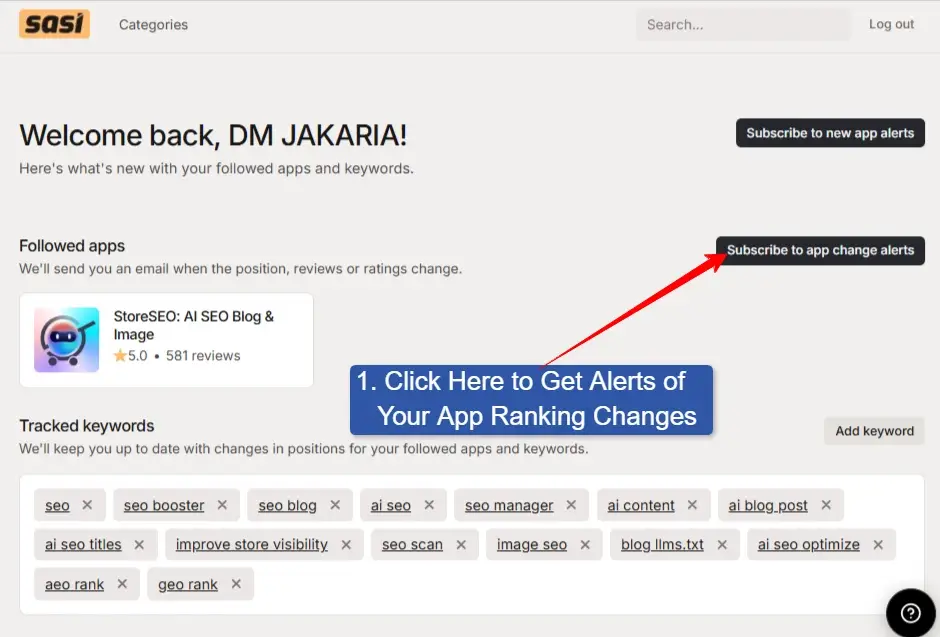Remove the 'aeo rank' keyword chip
The width and height of the screenshot is (940, 637).
point(121,583)
